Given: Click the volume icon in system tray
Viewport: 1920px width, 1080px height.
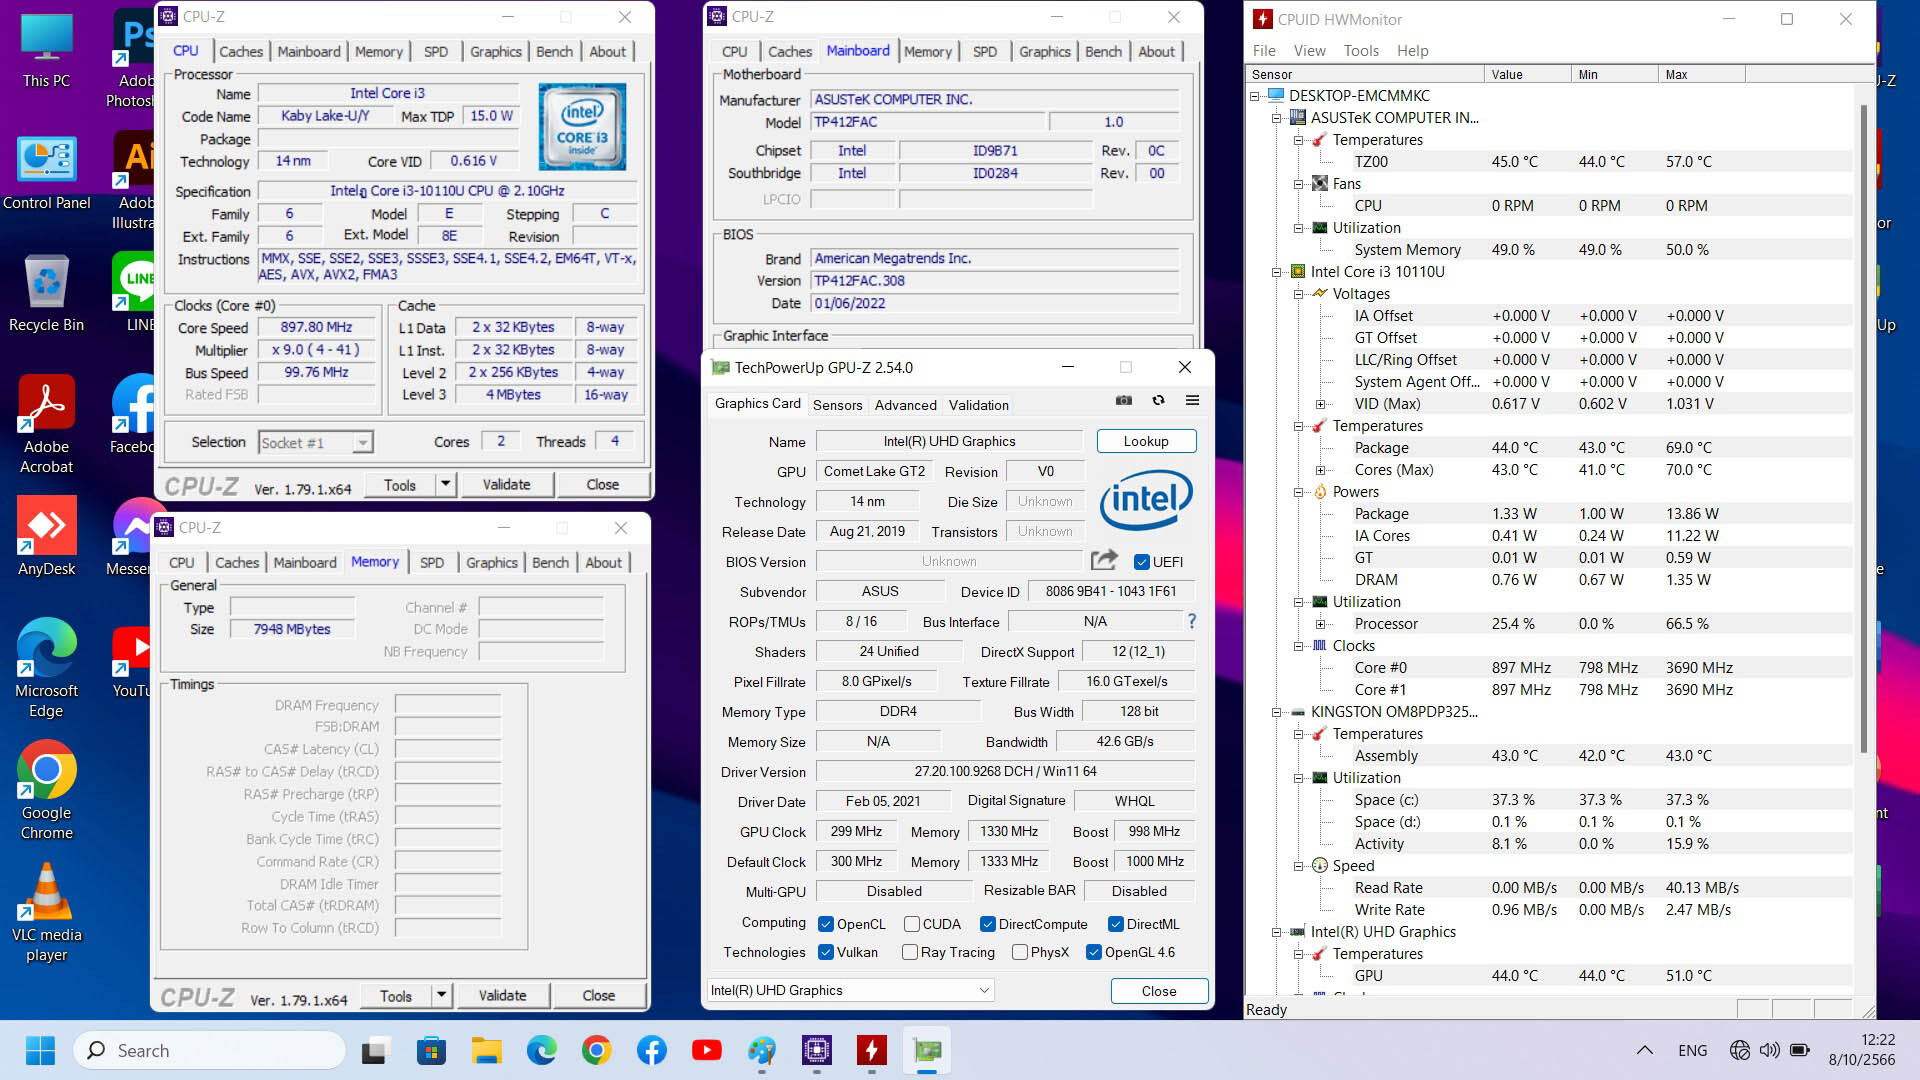Looking at the screenshot, I should tap(1769, 1050).
